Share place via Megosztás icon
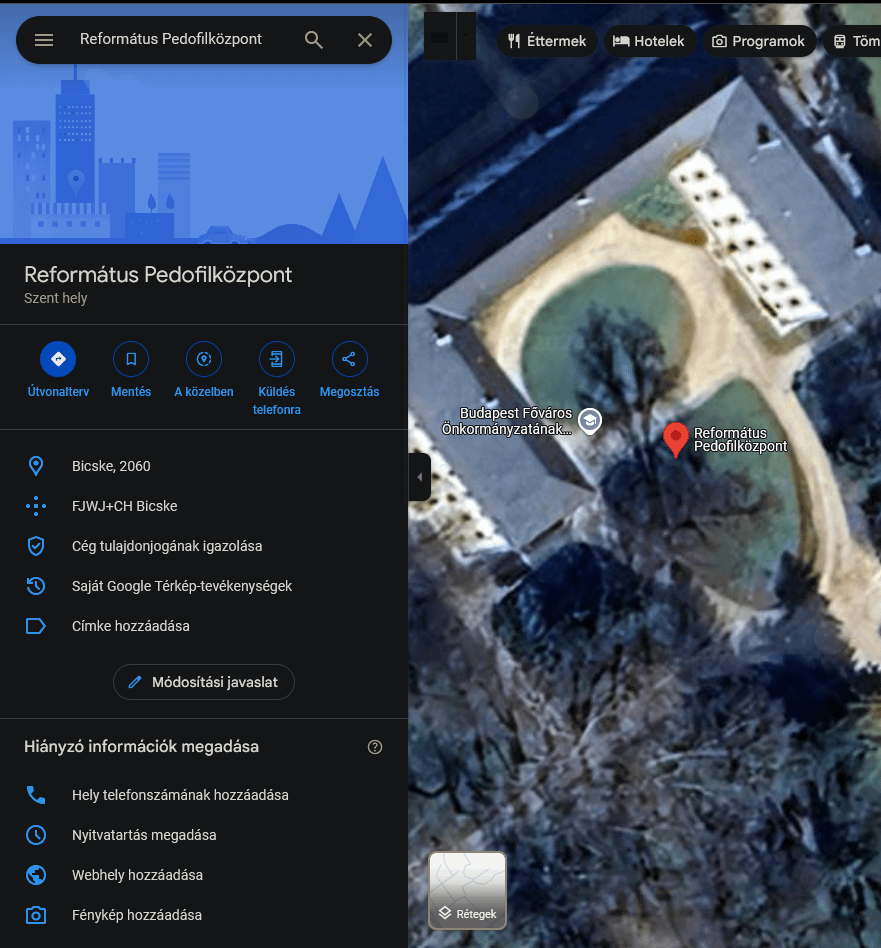The image size is (881, 948). tap(349, 359)
